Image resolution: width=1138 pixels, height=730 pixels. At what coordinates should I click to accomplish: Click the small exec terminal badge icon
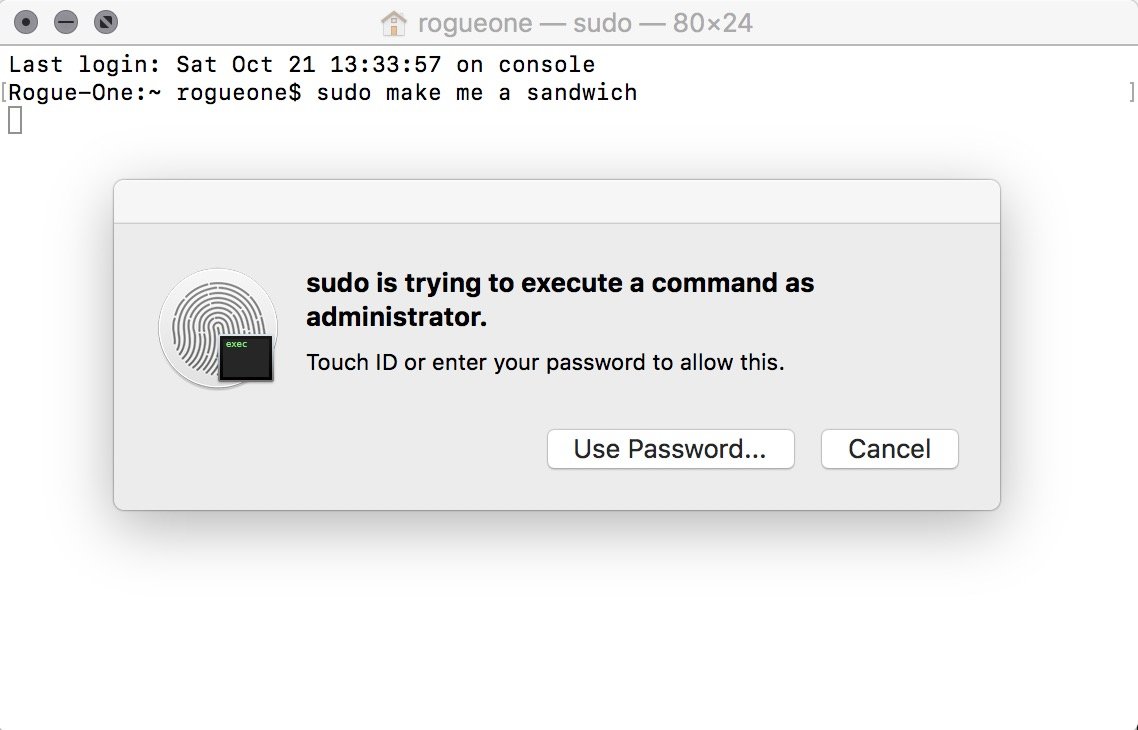pos(247,358)
